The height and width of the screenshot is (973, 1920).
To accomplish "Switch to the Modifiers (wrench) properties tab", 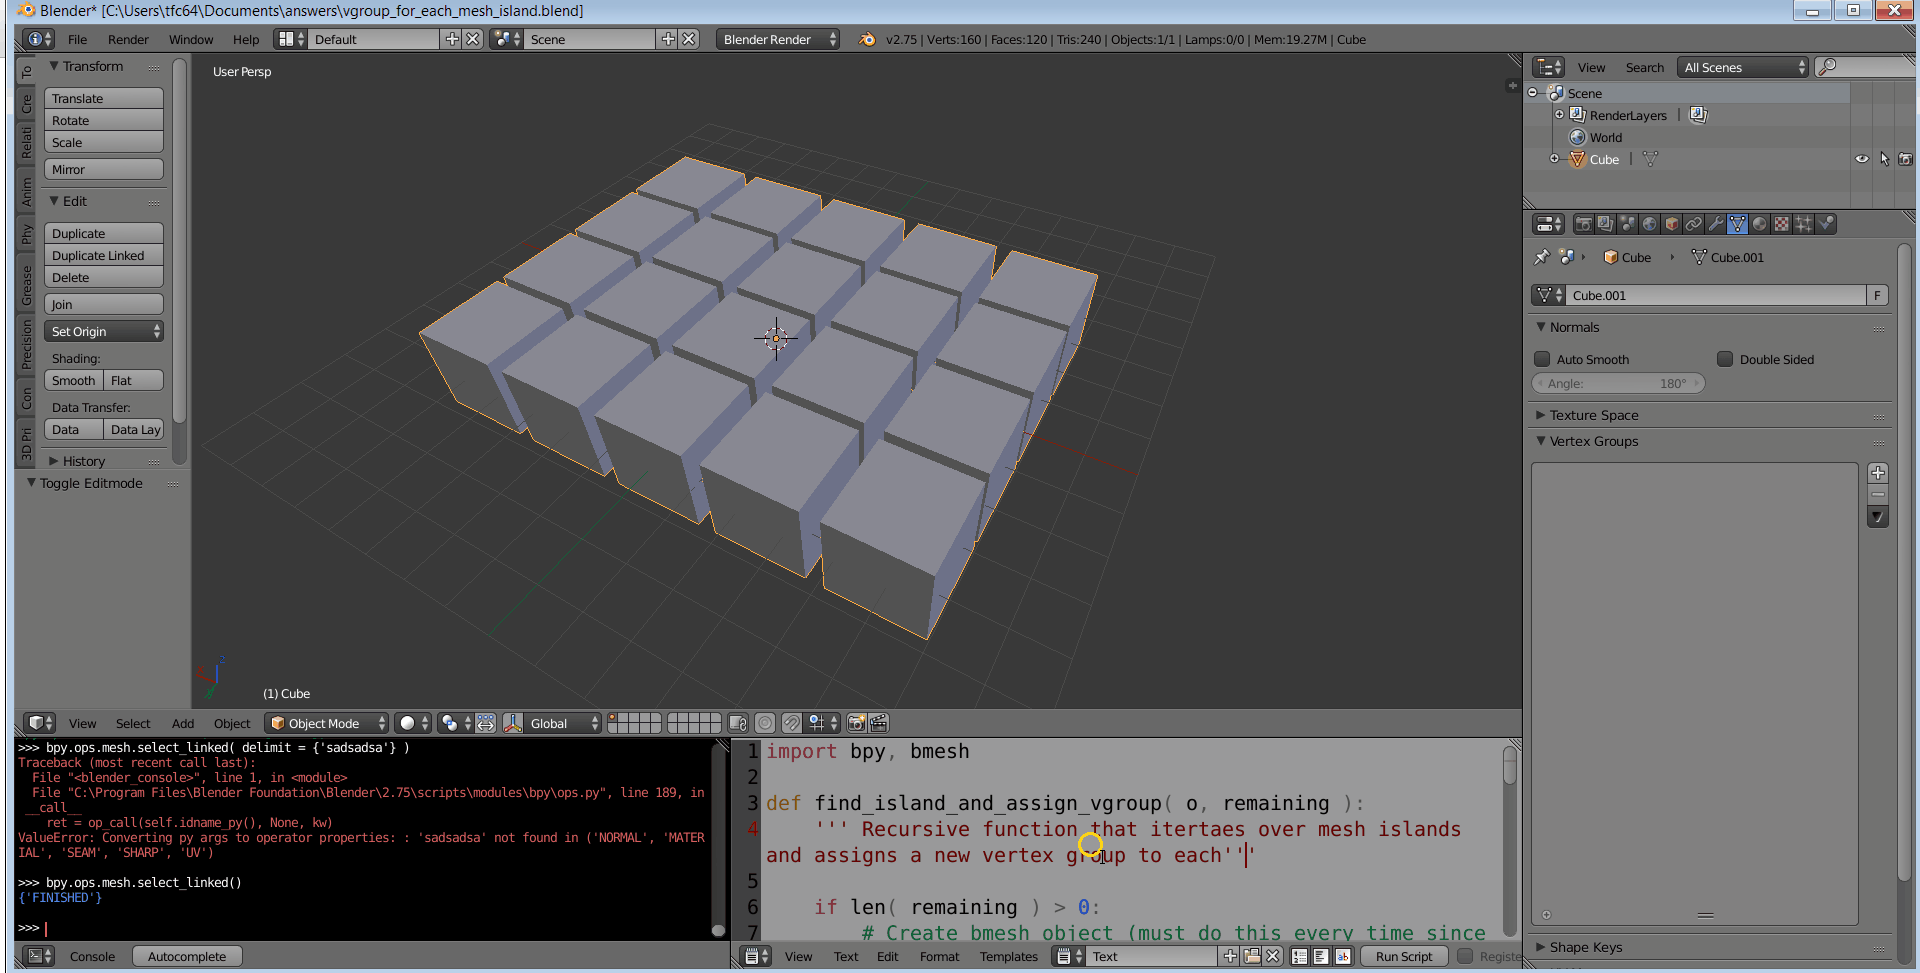I will pos(1715,224).
